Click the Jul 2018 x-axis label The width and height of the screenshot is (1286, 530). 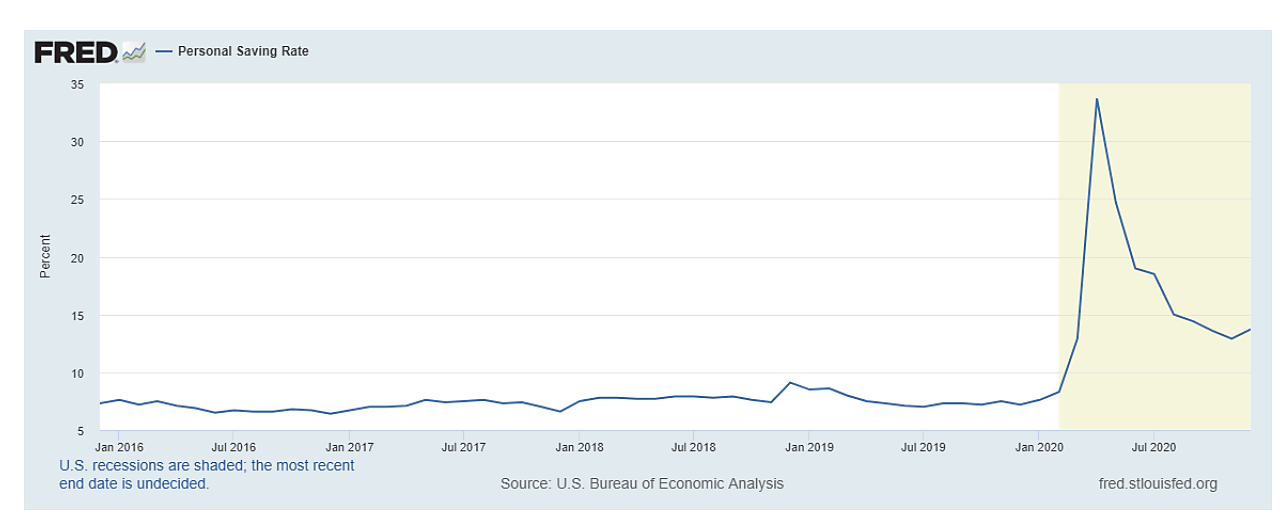pyautogui.click(x=693, y=446)
